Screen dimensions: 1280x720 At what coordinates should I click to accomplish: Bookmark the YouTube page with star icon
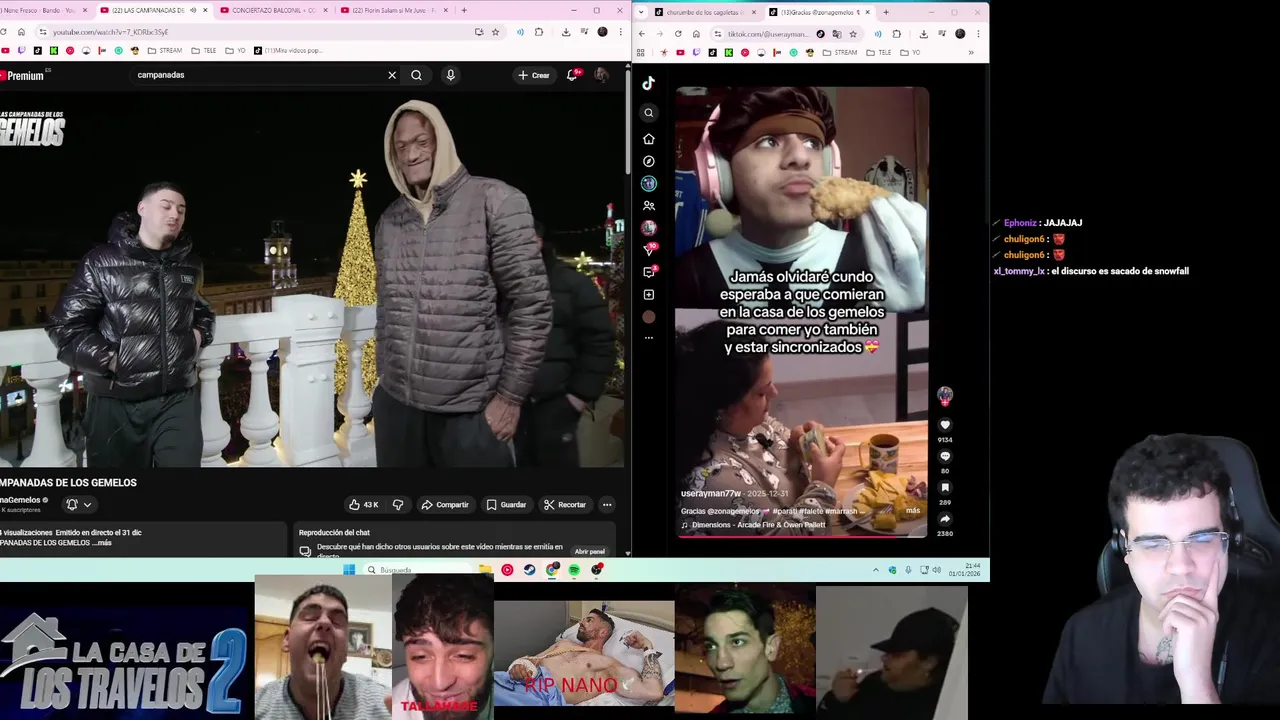point(495,32)
